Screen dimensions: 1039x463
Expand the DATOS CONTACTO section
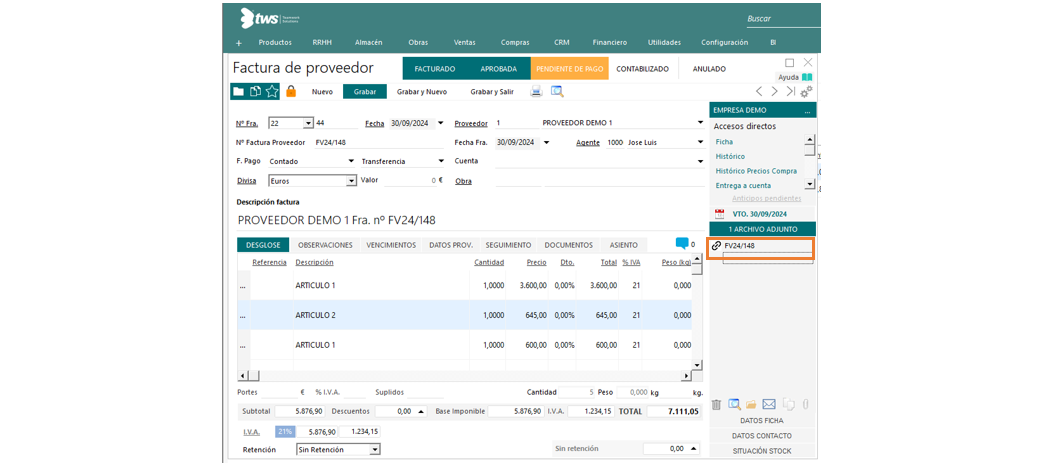[x=761, y=436]
